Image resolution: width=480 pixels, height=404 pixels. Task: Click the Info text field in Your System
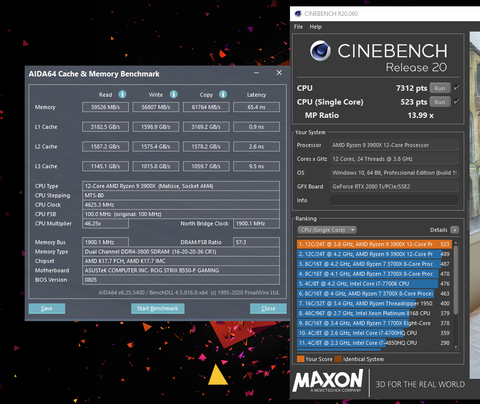click(x=394, y=200)
